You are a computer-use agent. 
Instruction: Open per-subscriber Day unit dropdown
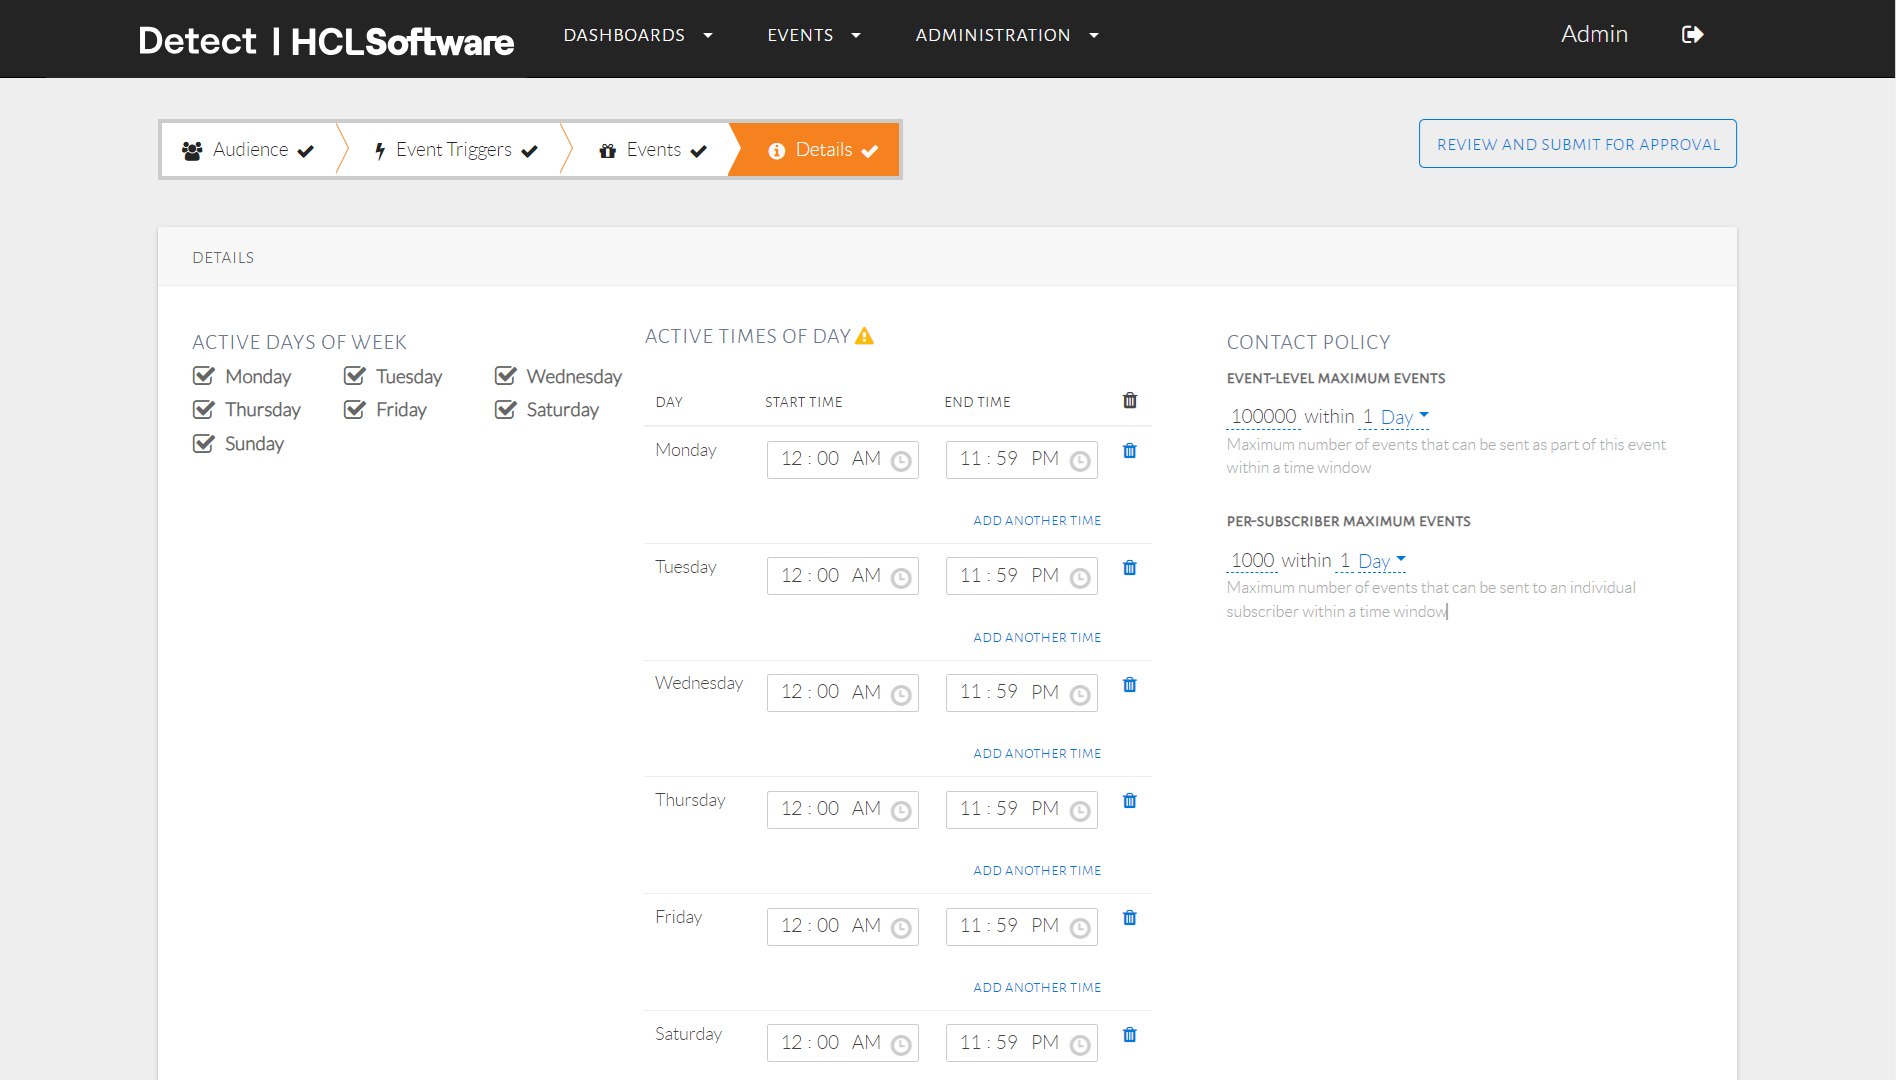tap(1381, 561)
